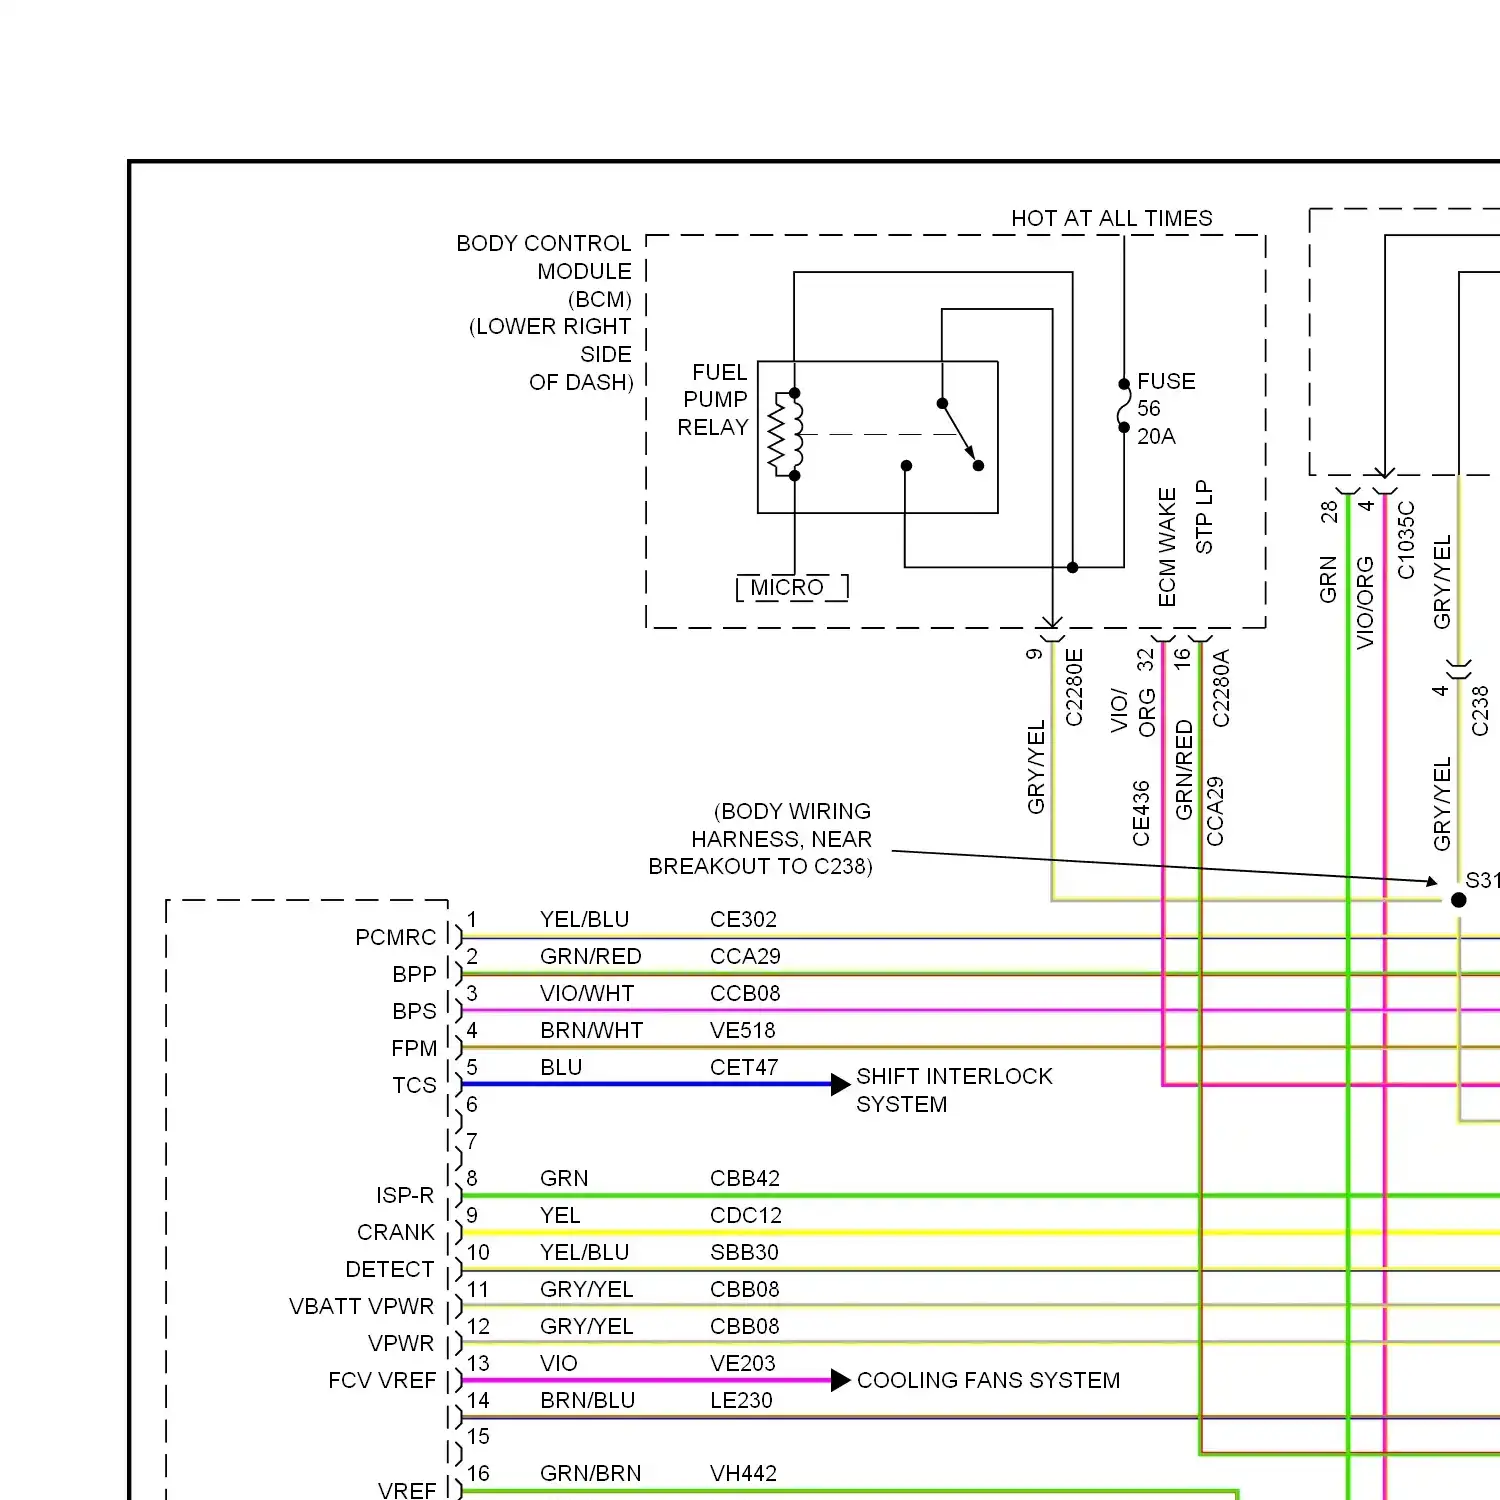Select circuit code CBB42
Screen dimensions: 1500x1500
point(745,1178)
